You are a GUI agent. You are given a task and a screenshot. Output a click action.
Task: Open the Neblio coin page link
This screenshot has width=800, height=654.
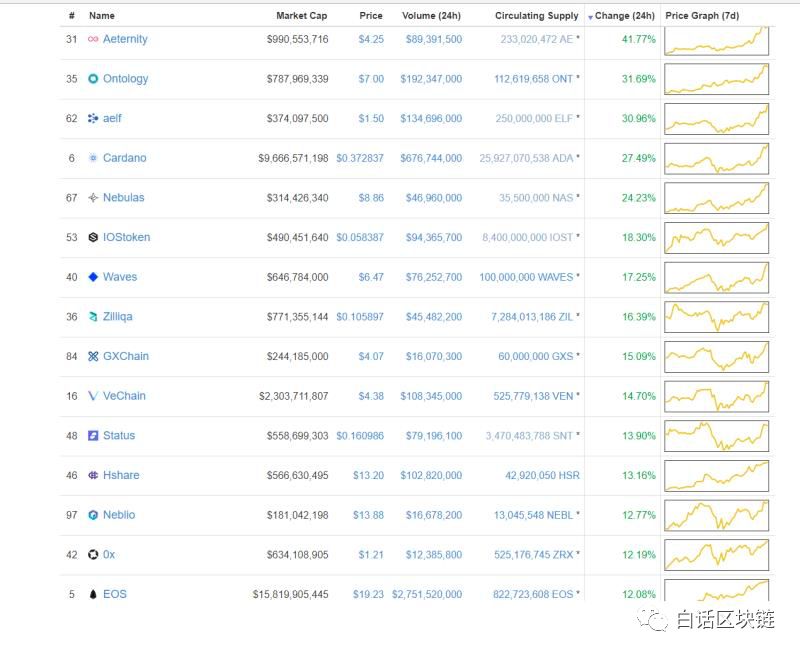[x=119, y=515]
